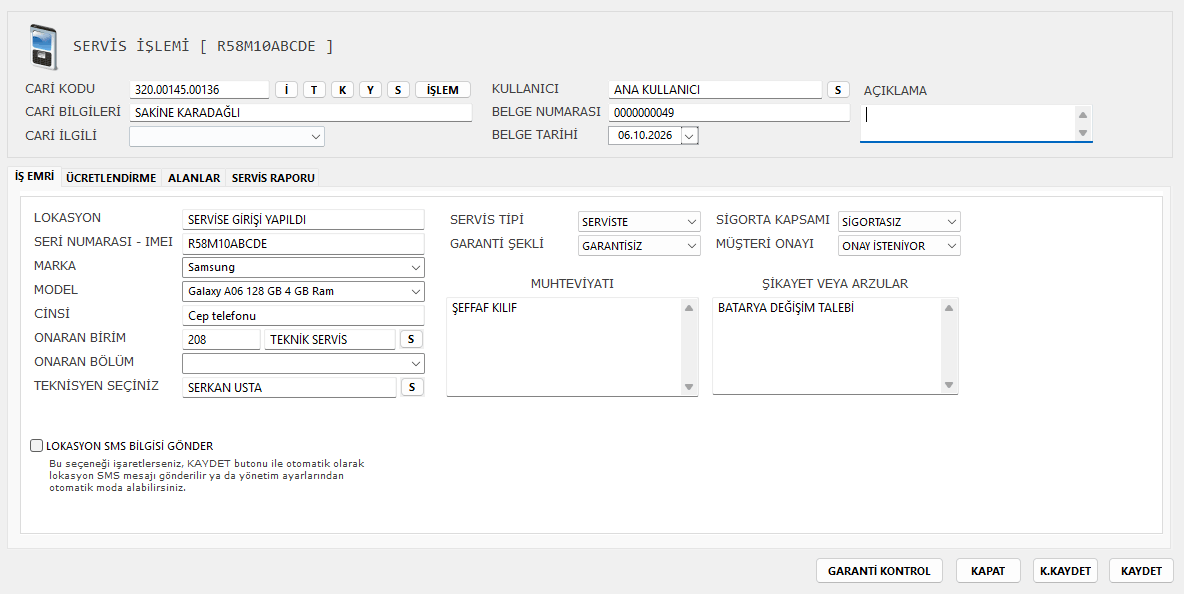This screenshot has width=1184, height=594.
Task: Expand the CARİ İLGİLİ dropdown
Action: pos(316,137)
